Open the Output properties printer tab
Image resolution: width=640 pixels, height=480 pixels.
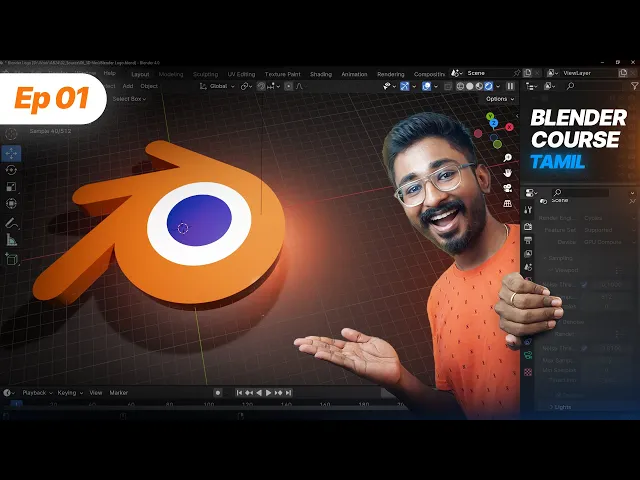pos(528,240)
